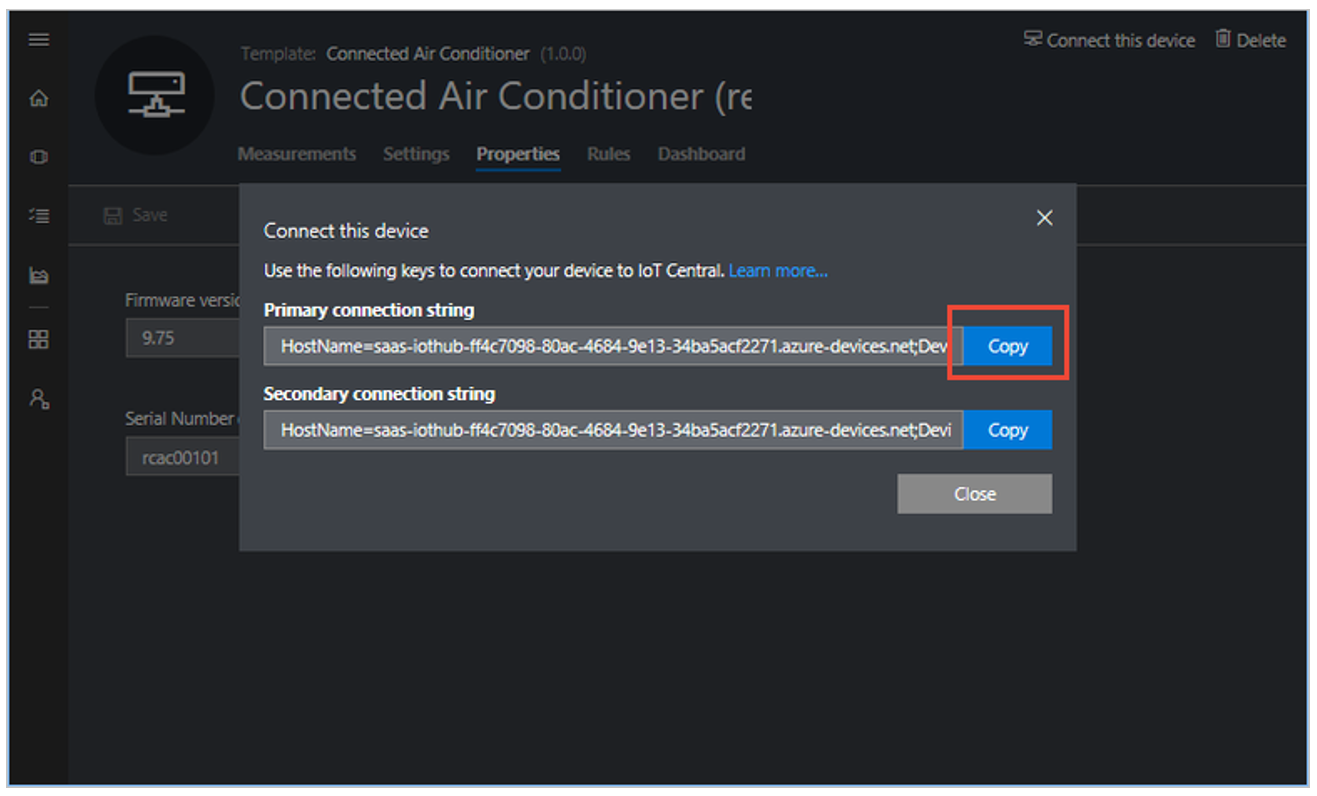Switch to the Measurements tab
Image resolution: width=1317 pixels, height=796 pixels.
click(297, 154)
